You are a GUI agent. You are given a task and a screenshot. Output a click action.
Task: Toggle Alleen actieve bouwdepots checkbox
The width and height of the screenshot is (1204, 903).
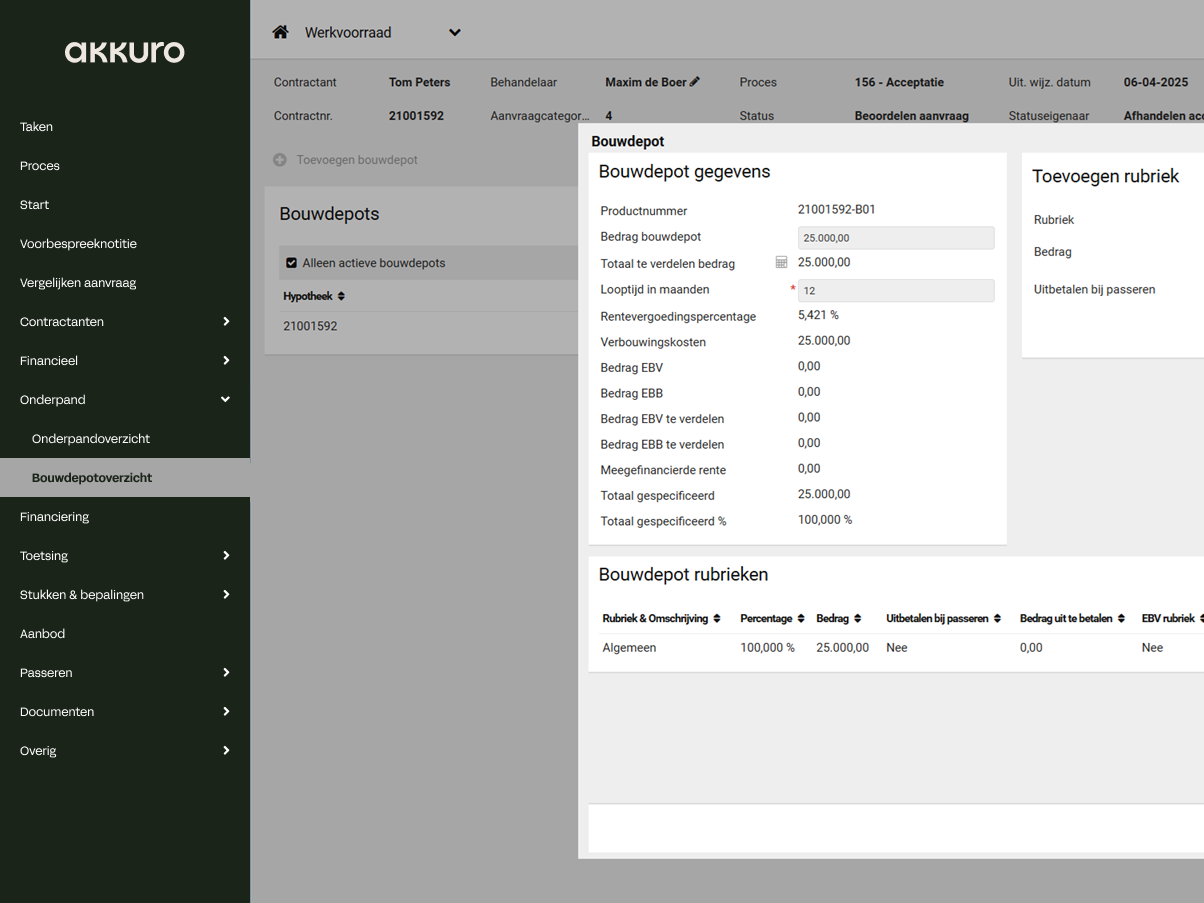291,263
